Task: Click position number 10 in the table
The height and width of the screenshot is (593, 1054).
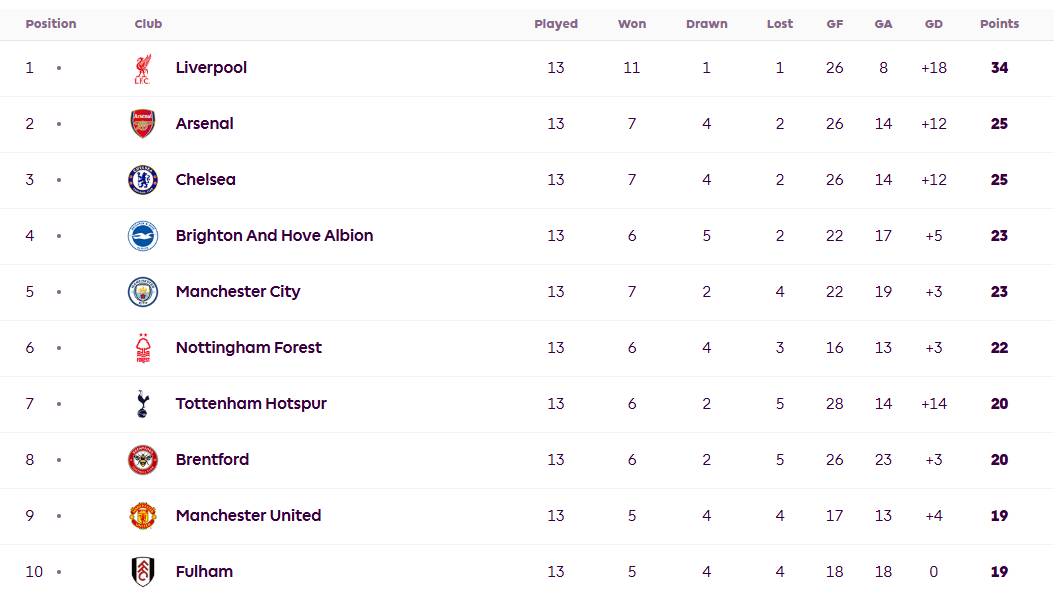Action: pos(34,572)
